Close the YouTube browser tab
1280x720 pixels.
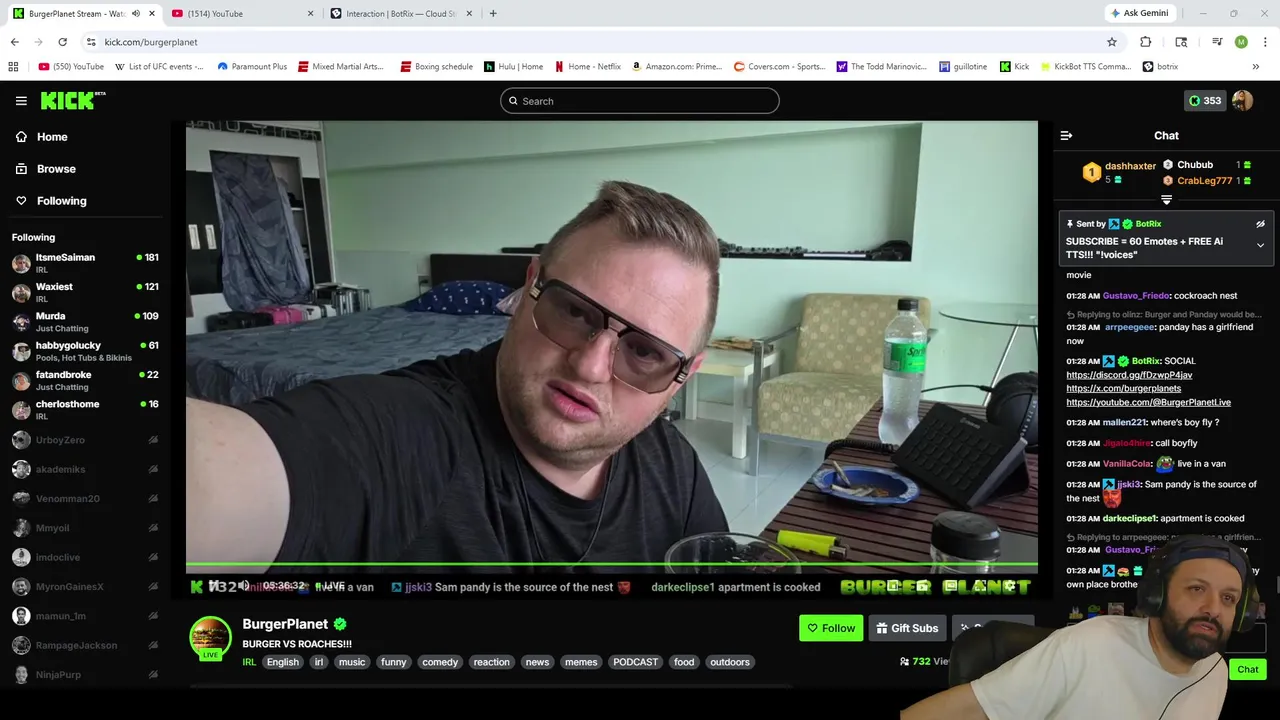(x=310, y=14)
